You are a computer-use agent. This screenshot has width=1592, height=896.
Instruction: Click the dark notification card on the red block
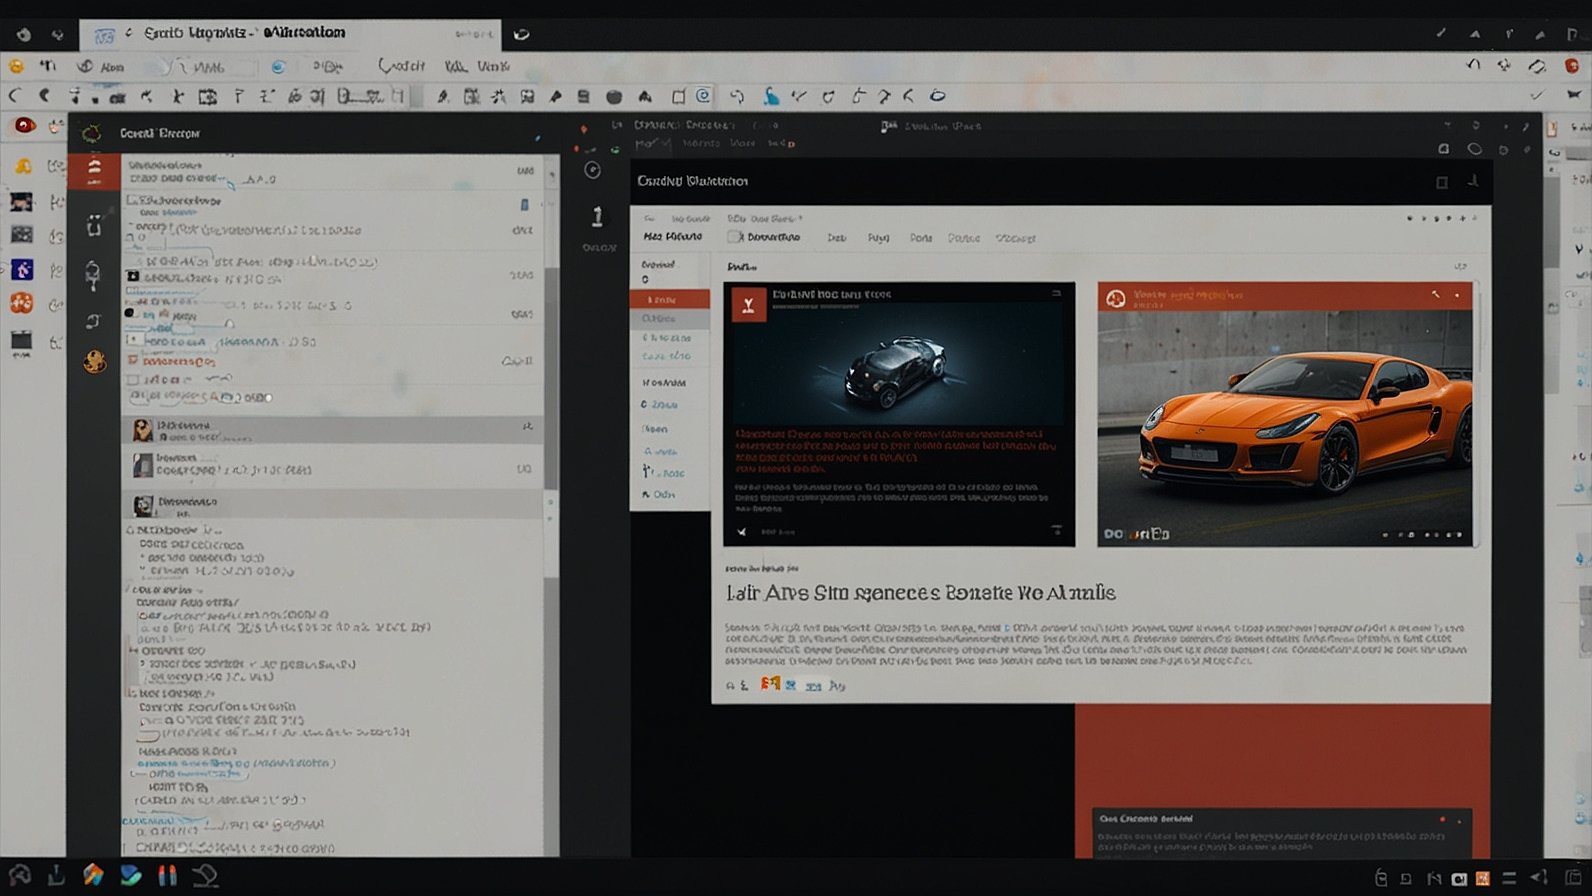1282,833
